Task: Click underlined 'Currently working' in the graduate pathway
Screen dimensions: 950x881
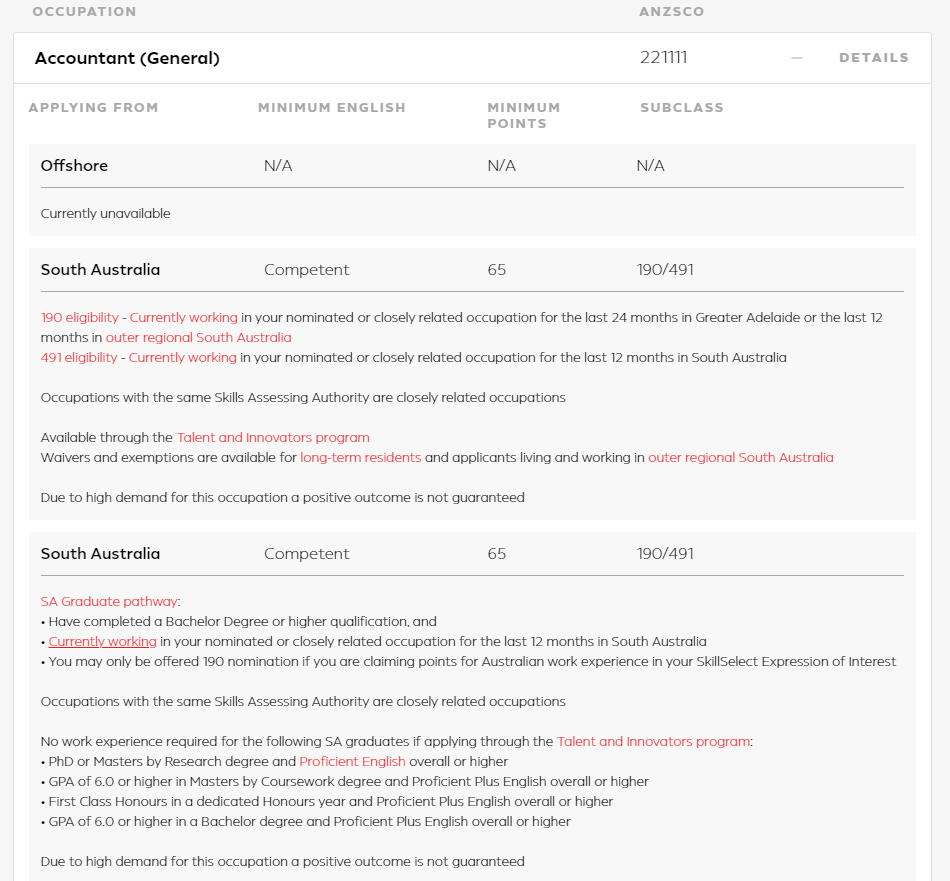Action: pyautogui.click(x=103, y=641)
